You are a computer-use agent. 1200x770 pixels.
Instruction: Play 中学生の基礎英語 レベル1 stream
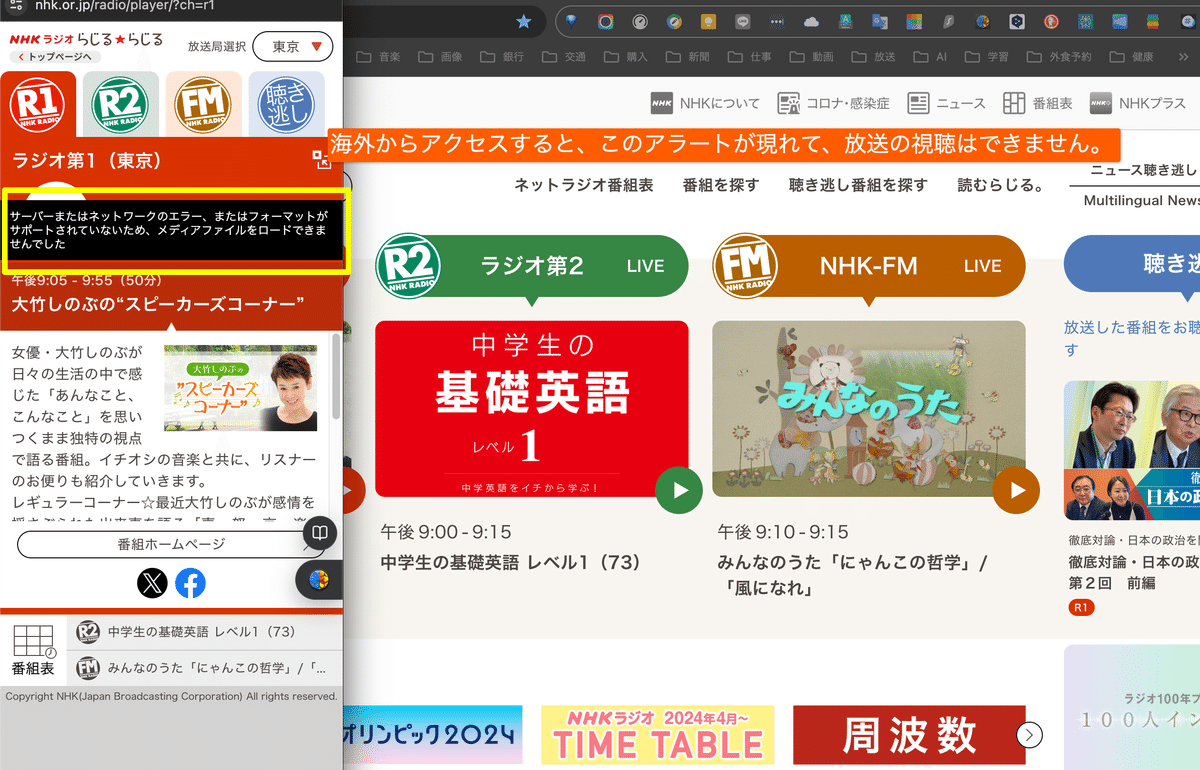coord(679,490)
